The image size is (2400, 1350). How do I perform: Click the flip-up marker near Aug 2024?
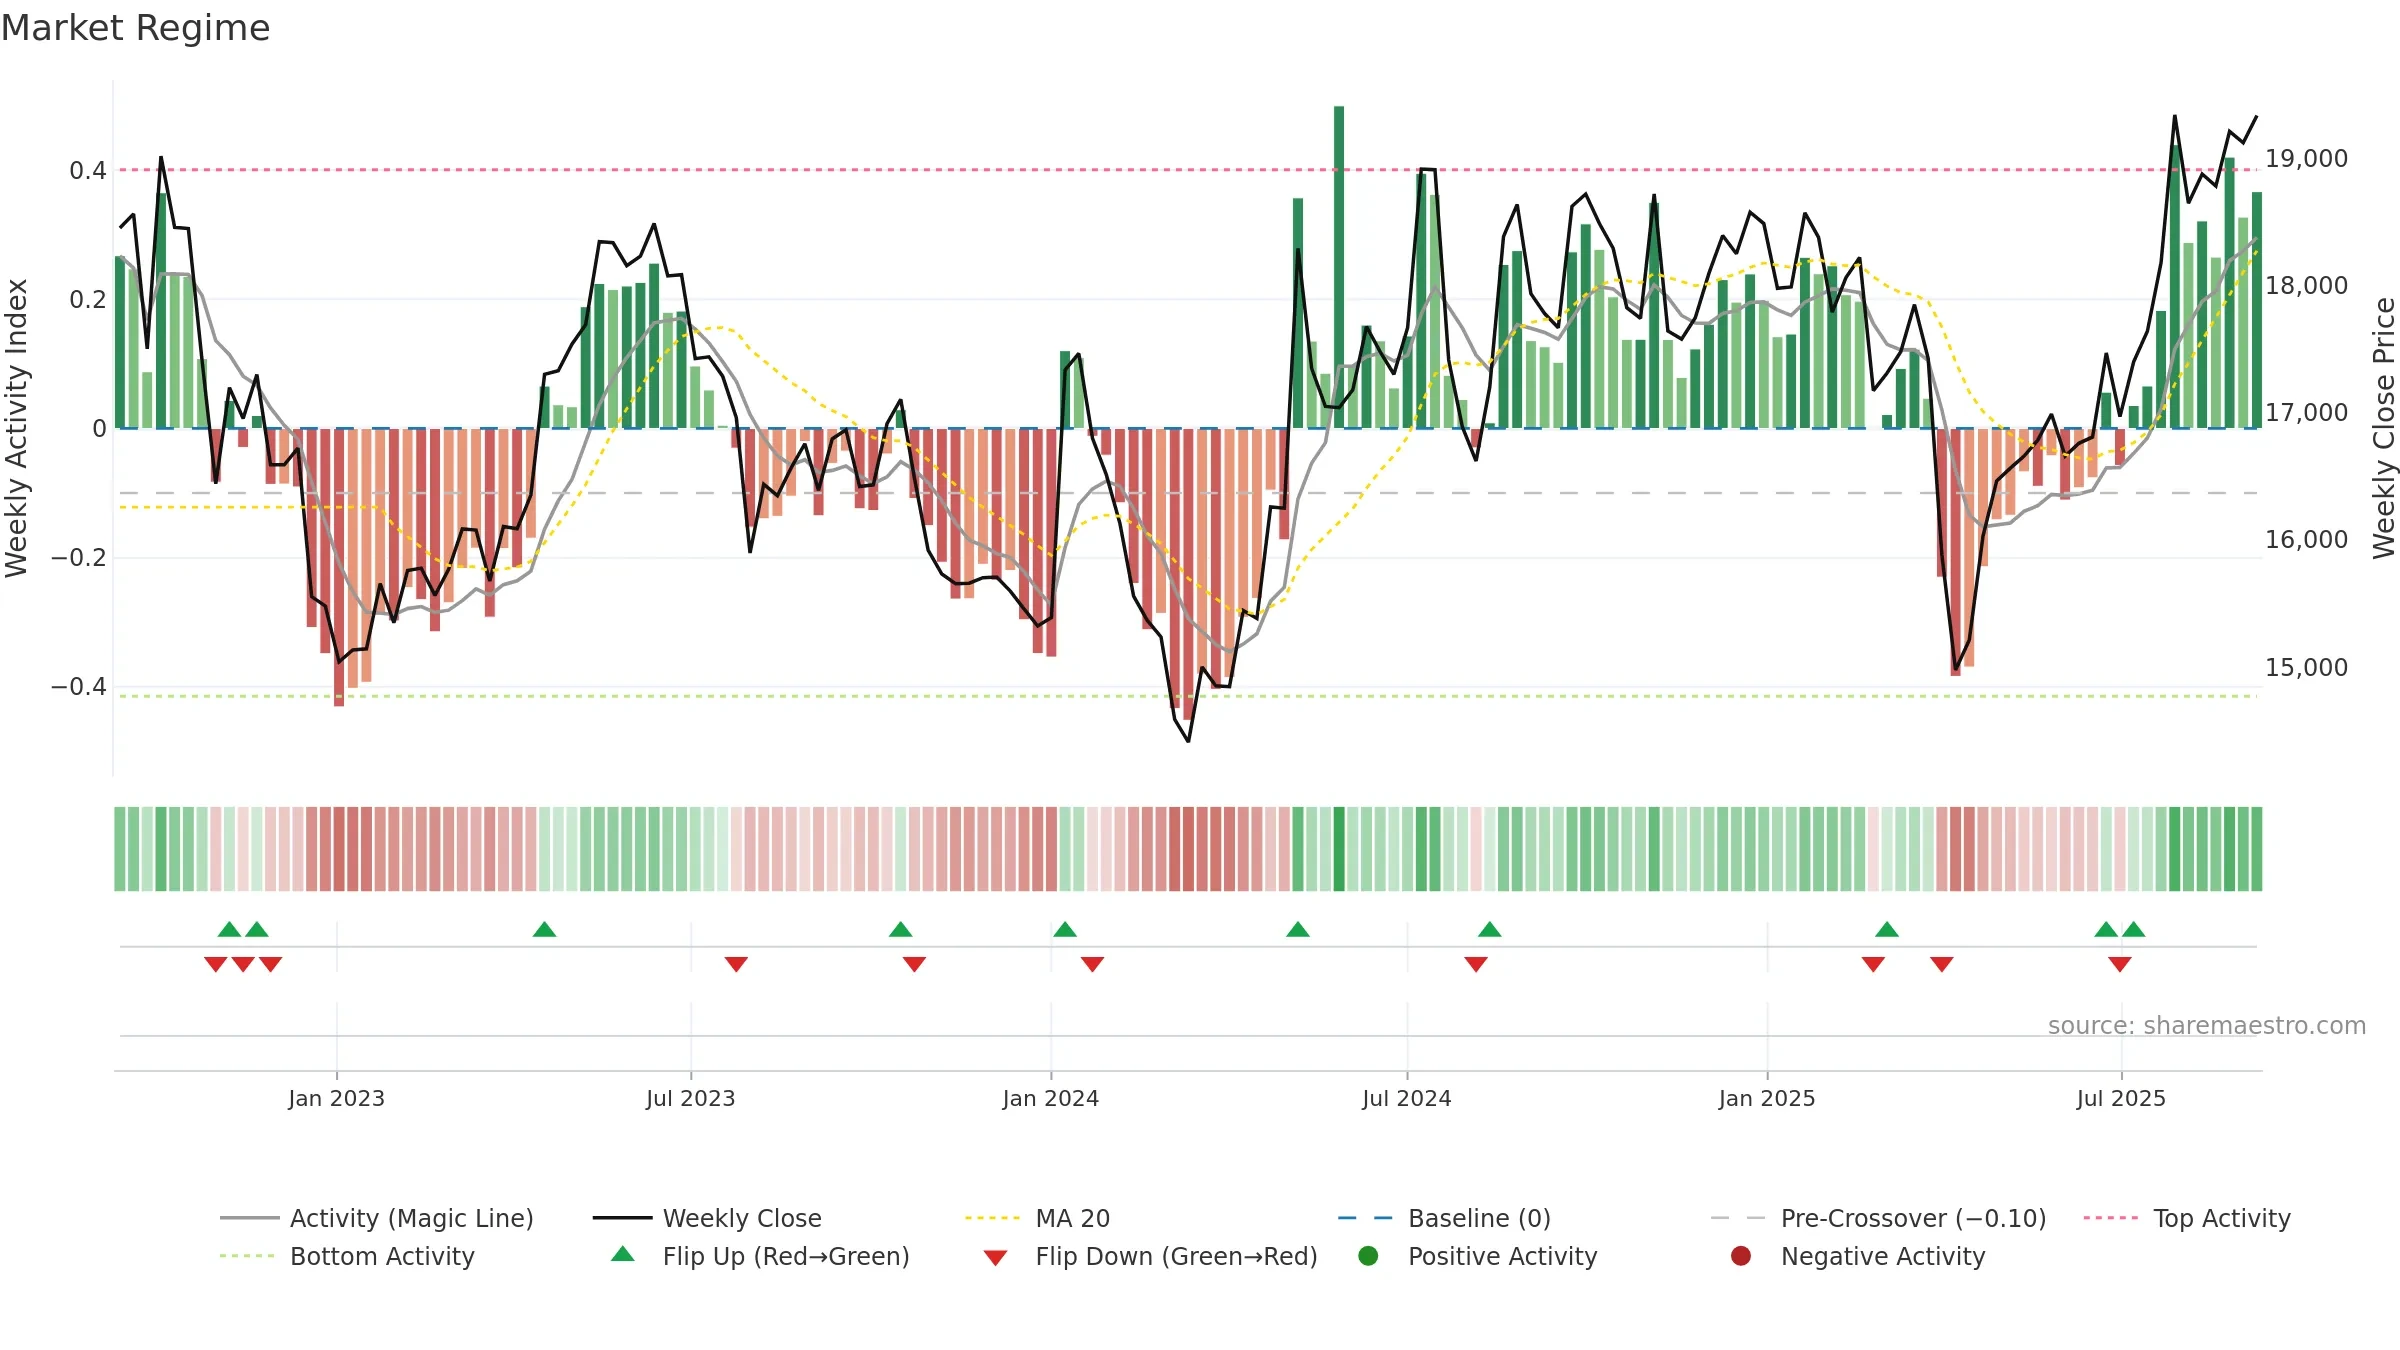pos(1490,930)
